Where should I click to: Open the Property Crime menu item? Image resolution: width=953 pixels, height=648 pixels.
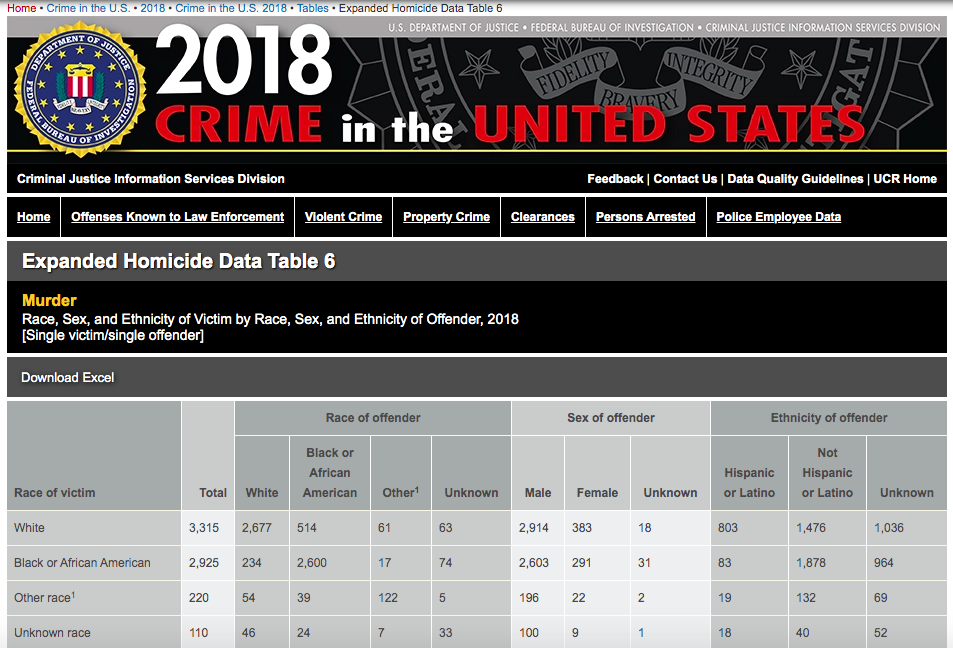[446, 217]
